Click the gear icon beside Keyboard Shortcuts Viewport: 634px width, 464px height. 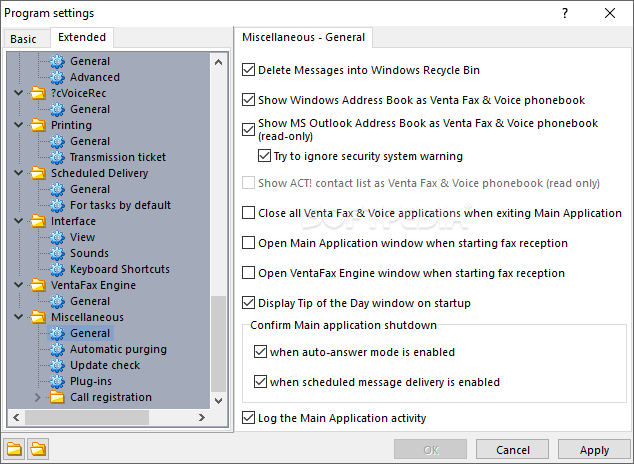tap(57, 269)
